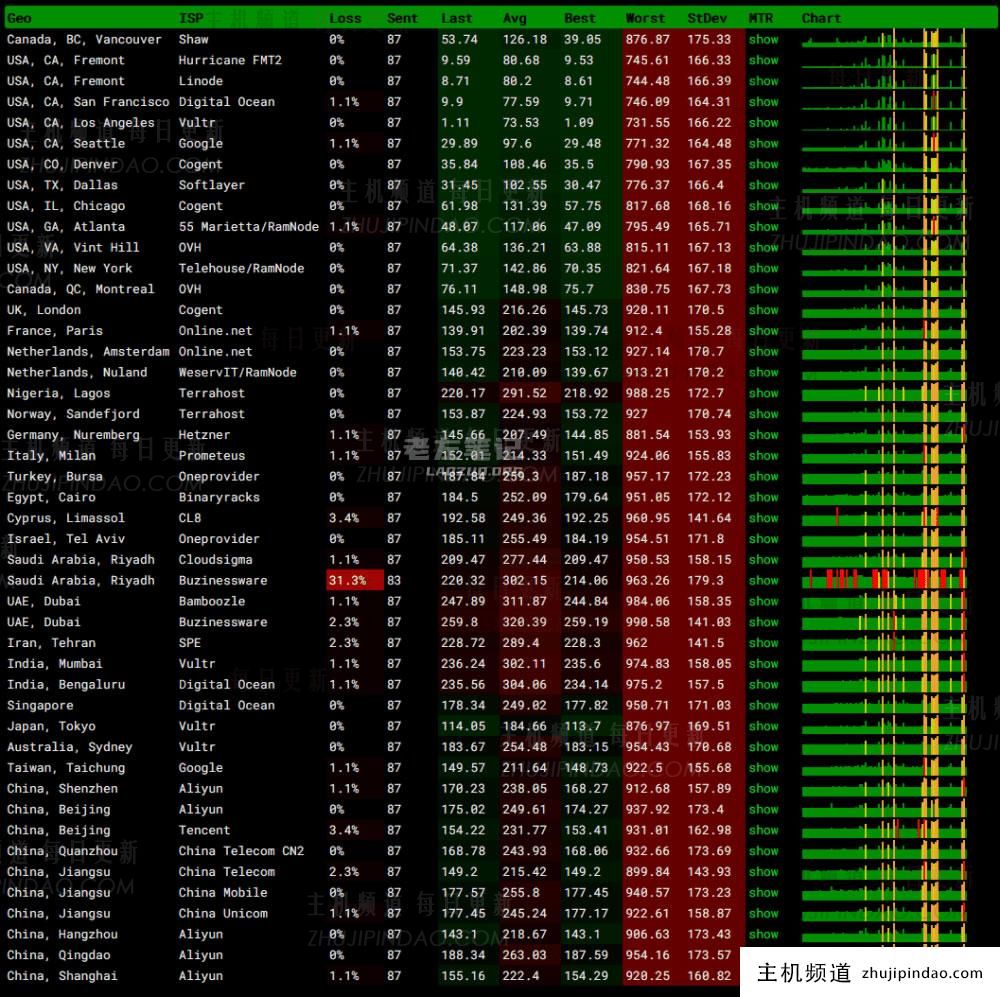1000x997 pixels.
Task: Click the chart for Beijing Tencent row
Action: [x=884, y=830]
